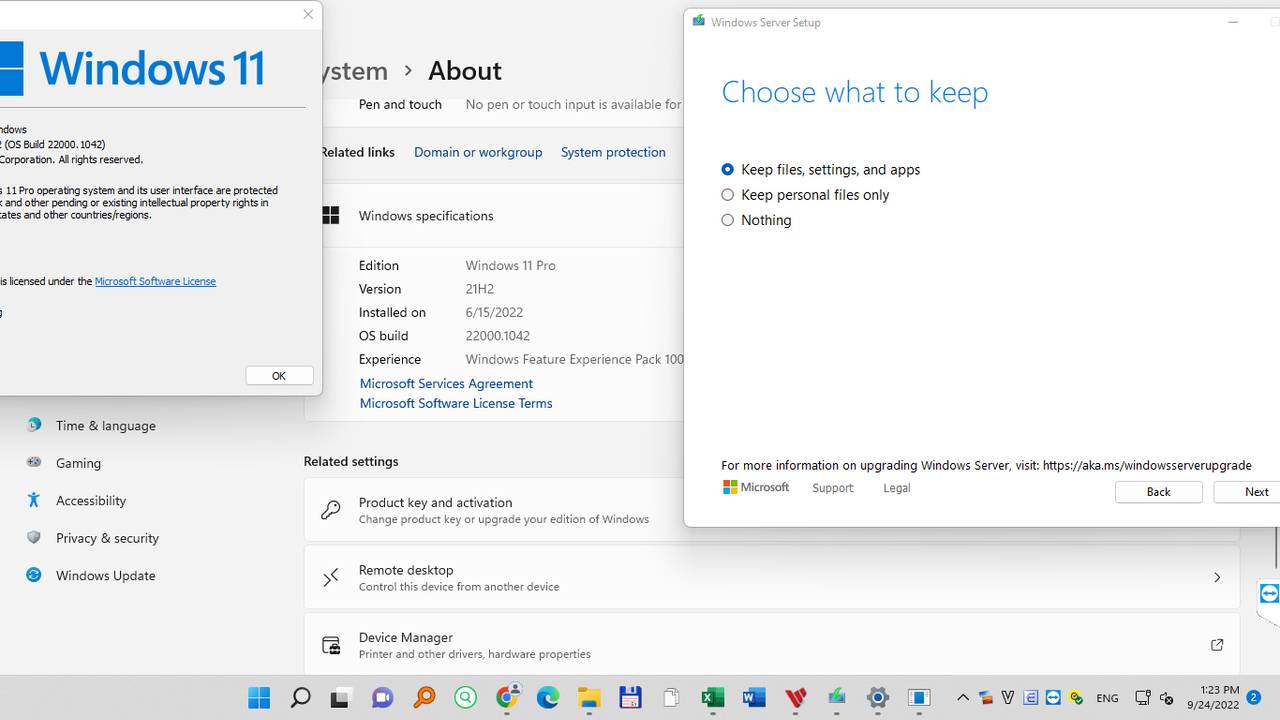Launch the purple Chat camera icon in taskbar
Image resolution: width=1280 pixels, height=720 pixels.
[382, 697]
